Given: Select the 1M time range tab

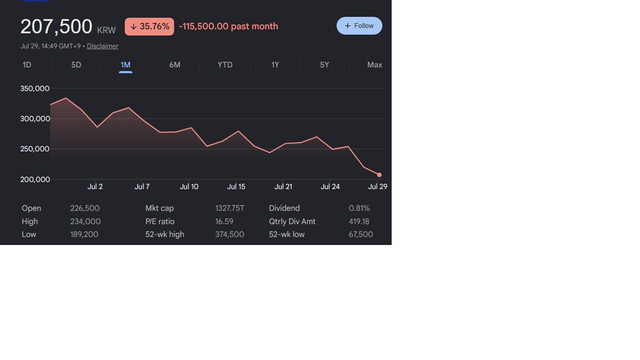Looking at the screenshot, I should pos(125,65).
